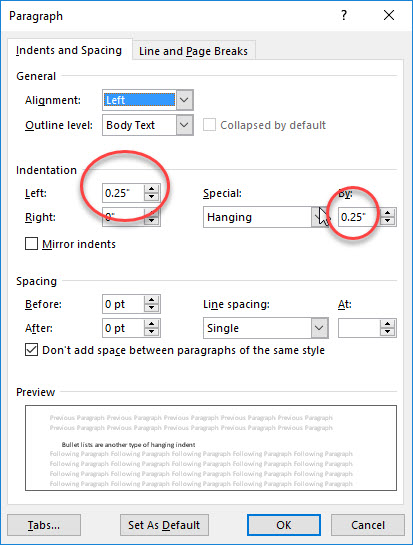Screen dimensions: 413x545
Task: Click the At spacing value field
Action: [x=359, y=328]
